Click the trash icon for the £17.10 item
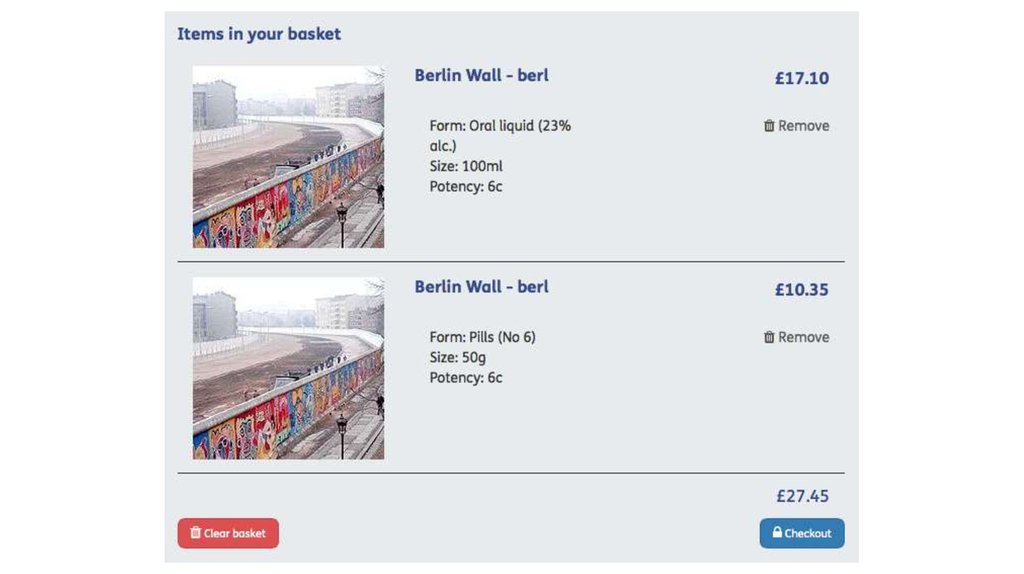1024x574 pixels. 769,126
